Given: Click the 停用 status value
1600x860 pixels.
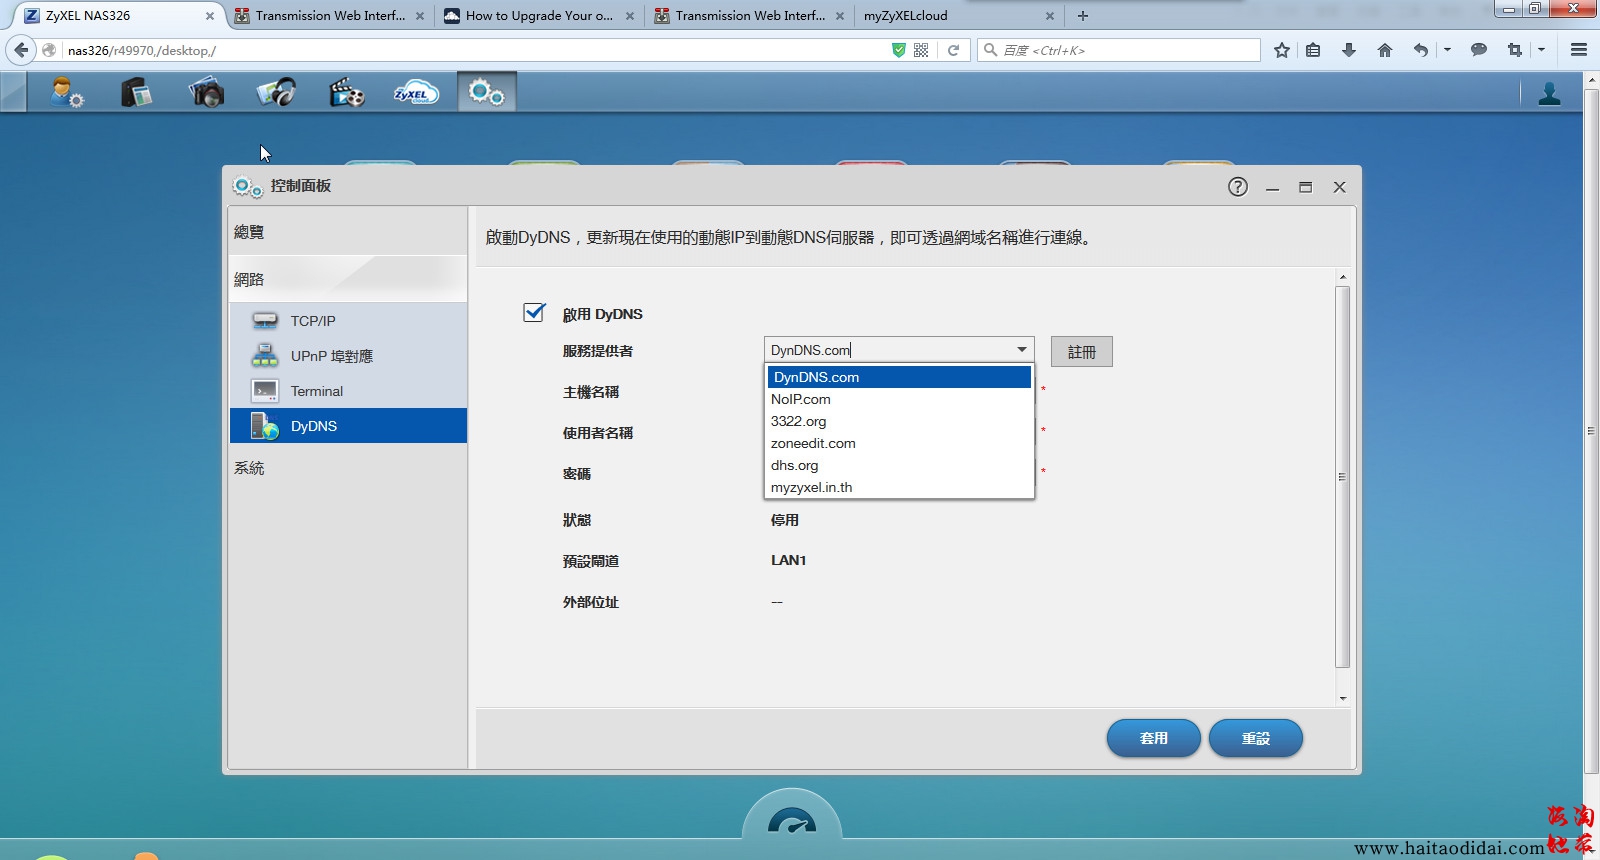Looking at the screenshot, I should [785, 520].
